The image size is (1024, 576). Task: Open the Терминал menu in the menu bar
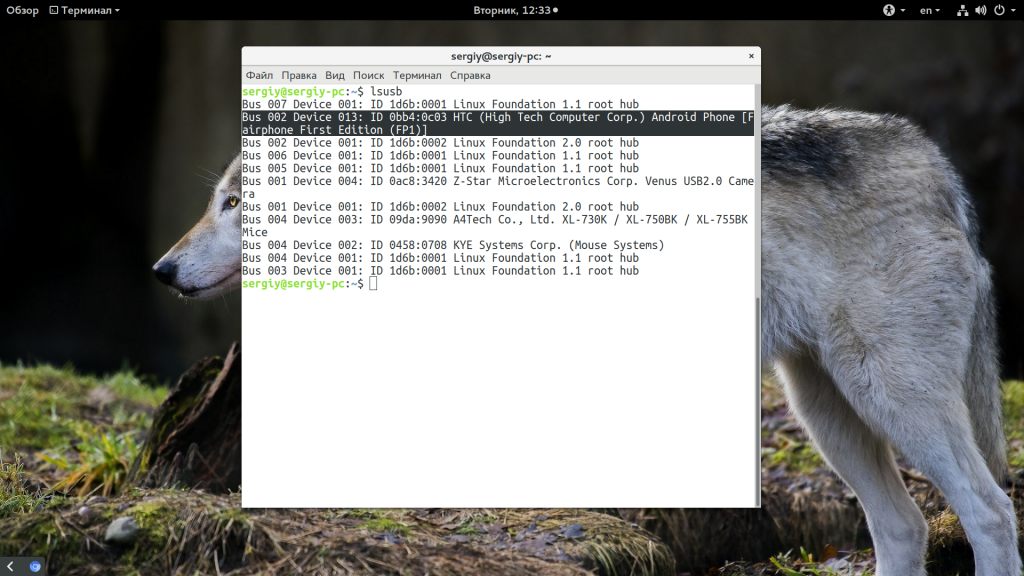[x=417, y=75]
